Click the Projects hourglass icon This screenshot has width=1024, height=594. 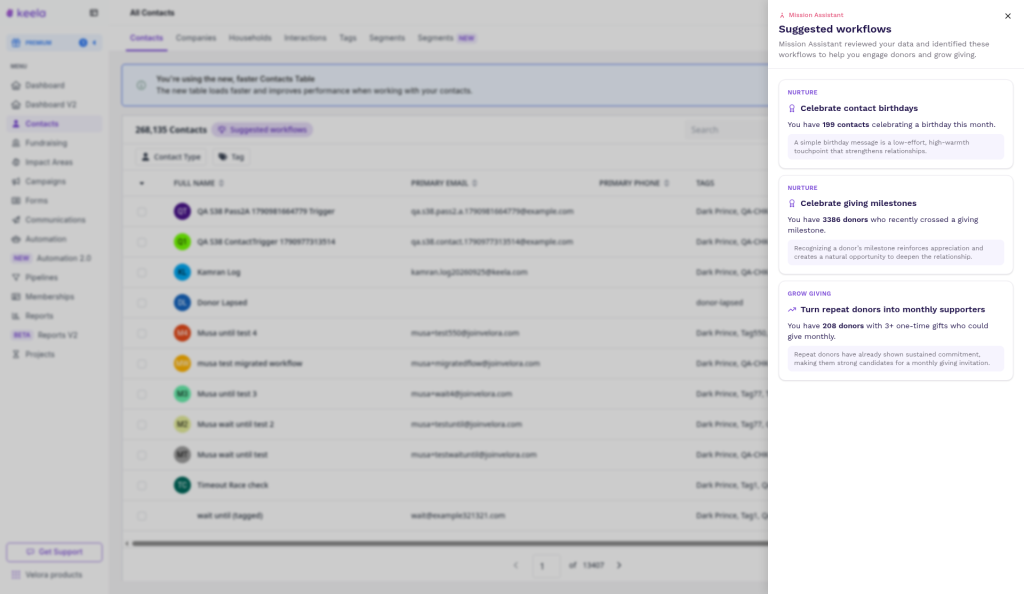click(x=16, y=354)
